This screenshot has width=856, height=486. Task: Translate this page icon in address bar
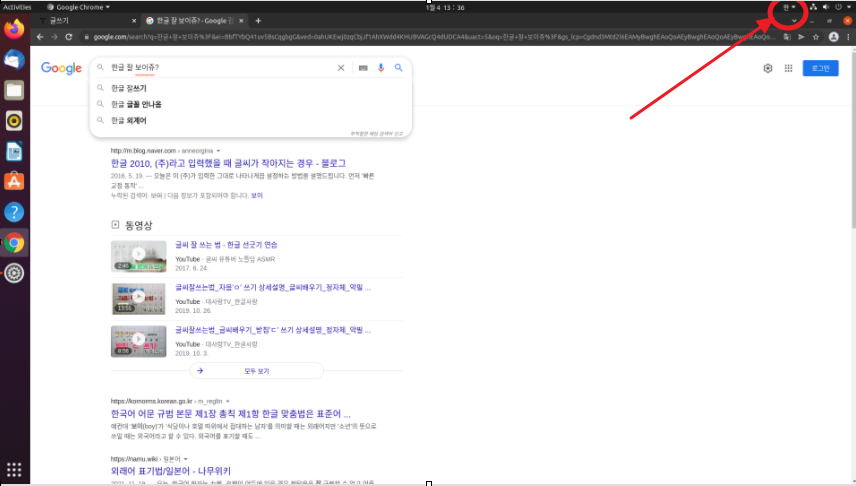[787, 37]
